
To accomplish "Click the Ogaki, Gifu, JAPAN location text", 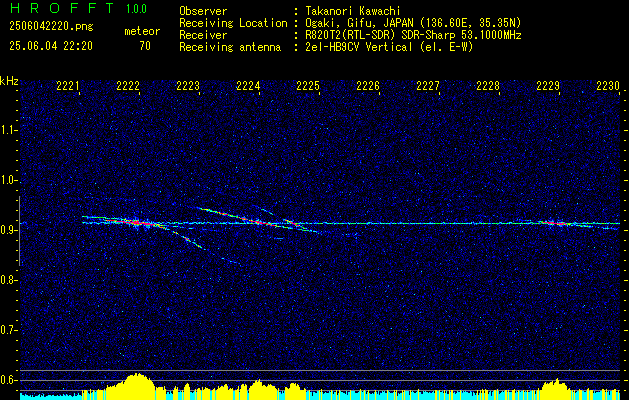I will [x=413, y=23].
